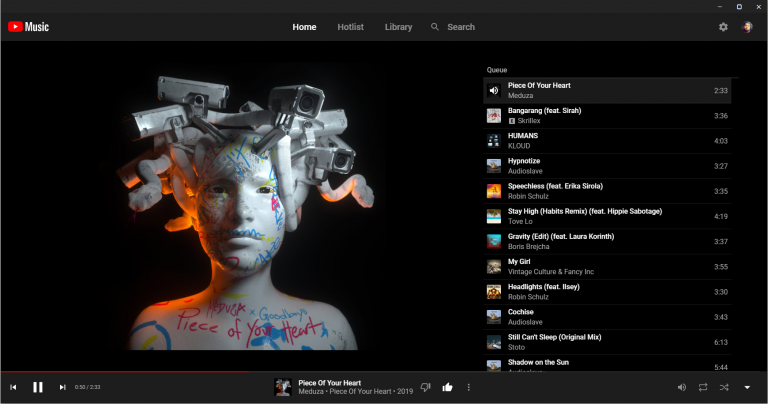This screenshot has height=404, width=768.
Task: Seek on the red song progress bar
Action: click(x=384, y=372)
